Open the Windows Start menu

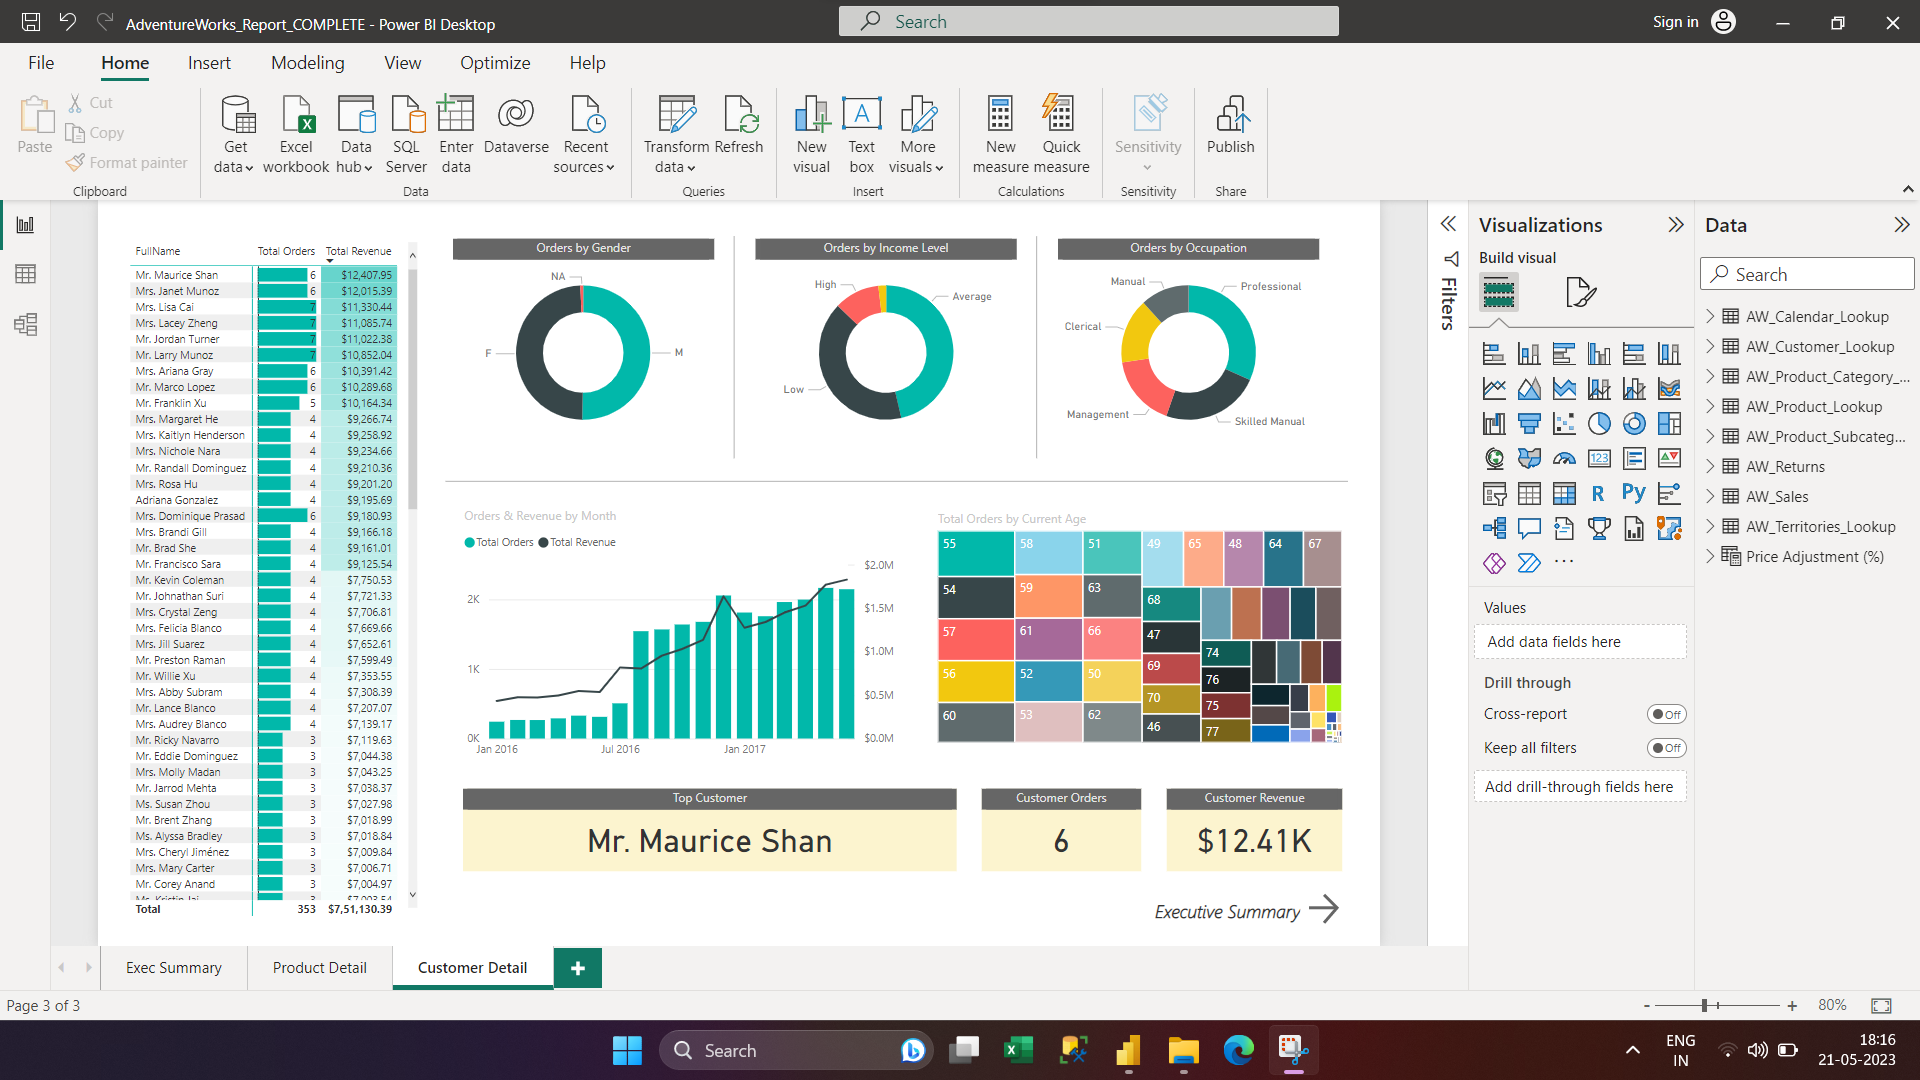pos(627,1050)
